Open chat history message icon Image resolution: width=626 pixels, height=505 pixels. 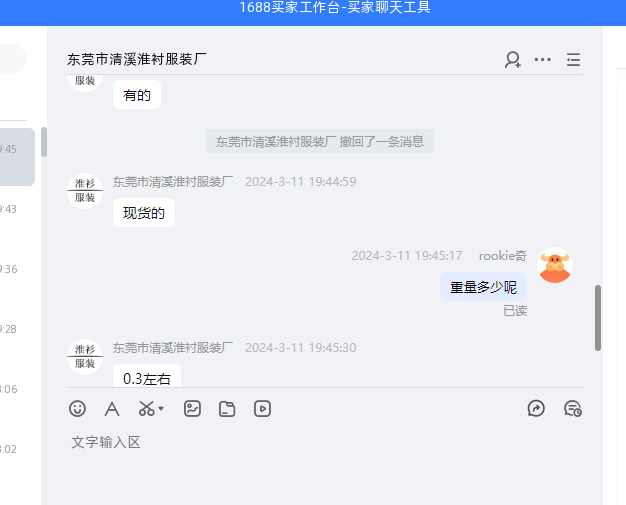pos(573,409)
